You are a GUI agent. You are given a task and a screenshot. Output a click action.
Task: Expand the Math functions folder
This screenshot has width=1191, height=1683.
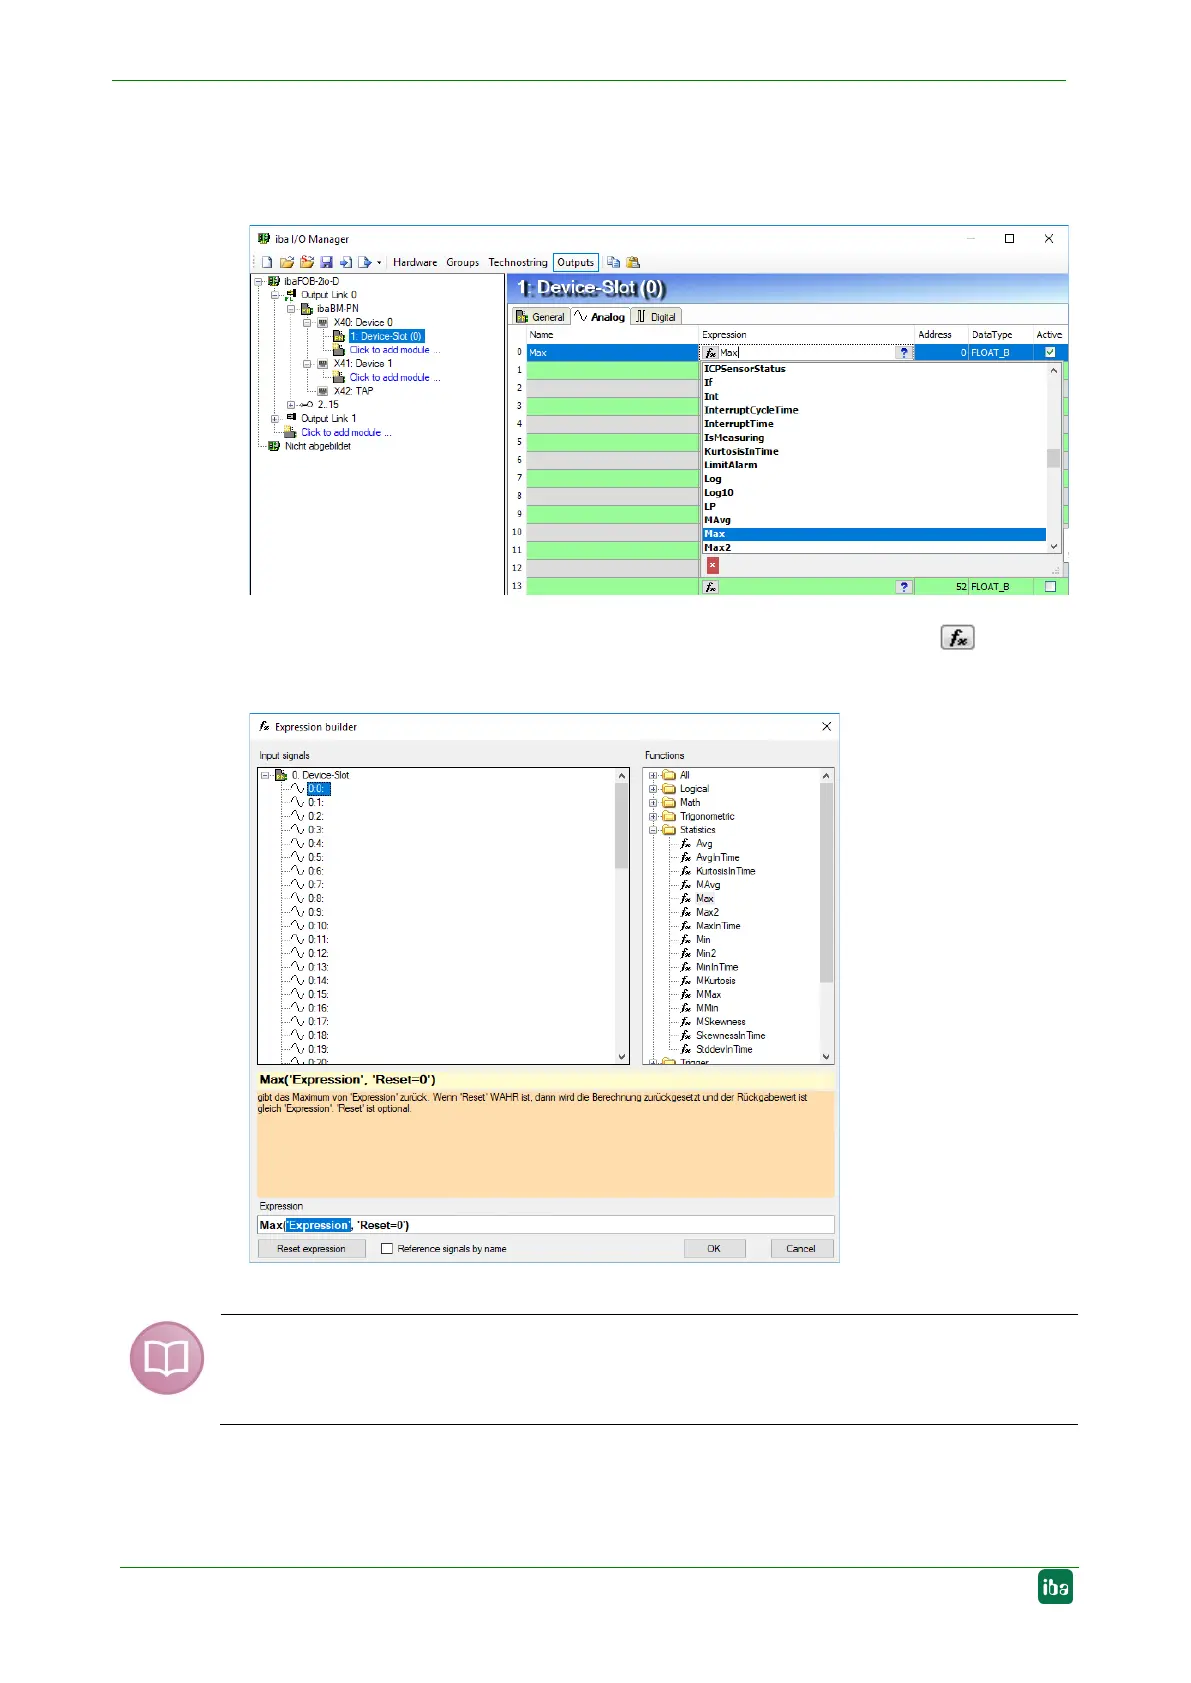coord(653,803)
